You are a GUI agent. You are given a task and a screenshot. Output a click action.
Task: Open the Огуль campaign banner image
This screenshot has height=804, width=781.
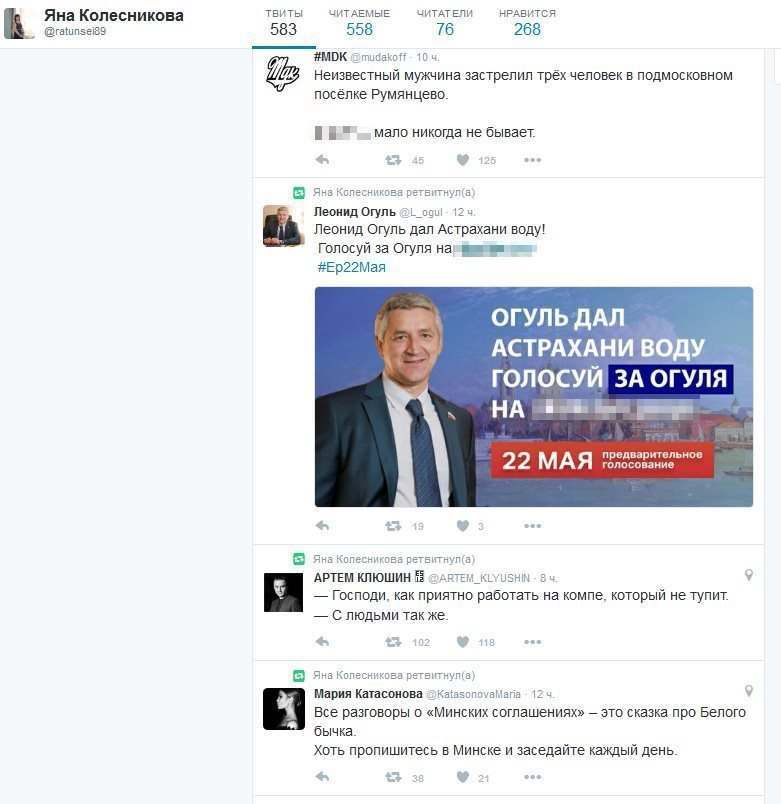pyautogui.click(x=533, y=397)
